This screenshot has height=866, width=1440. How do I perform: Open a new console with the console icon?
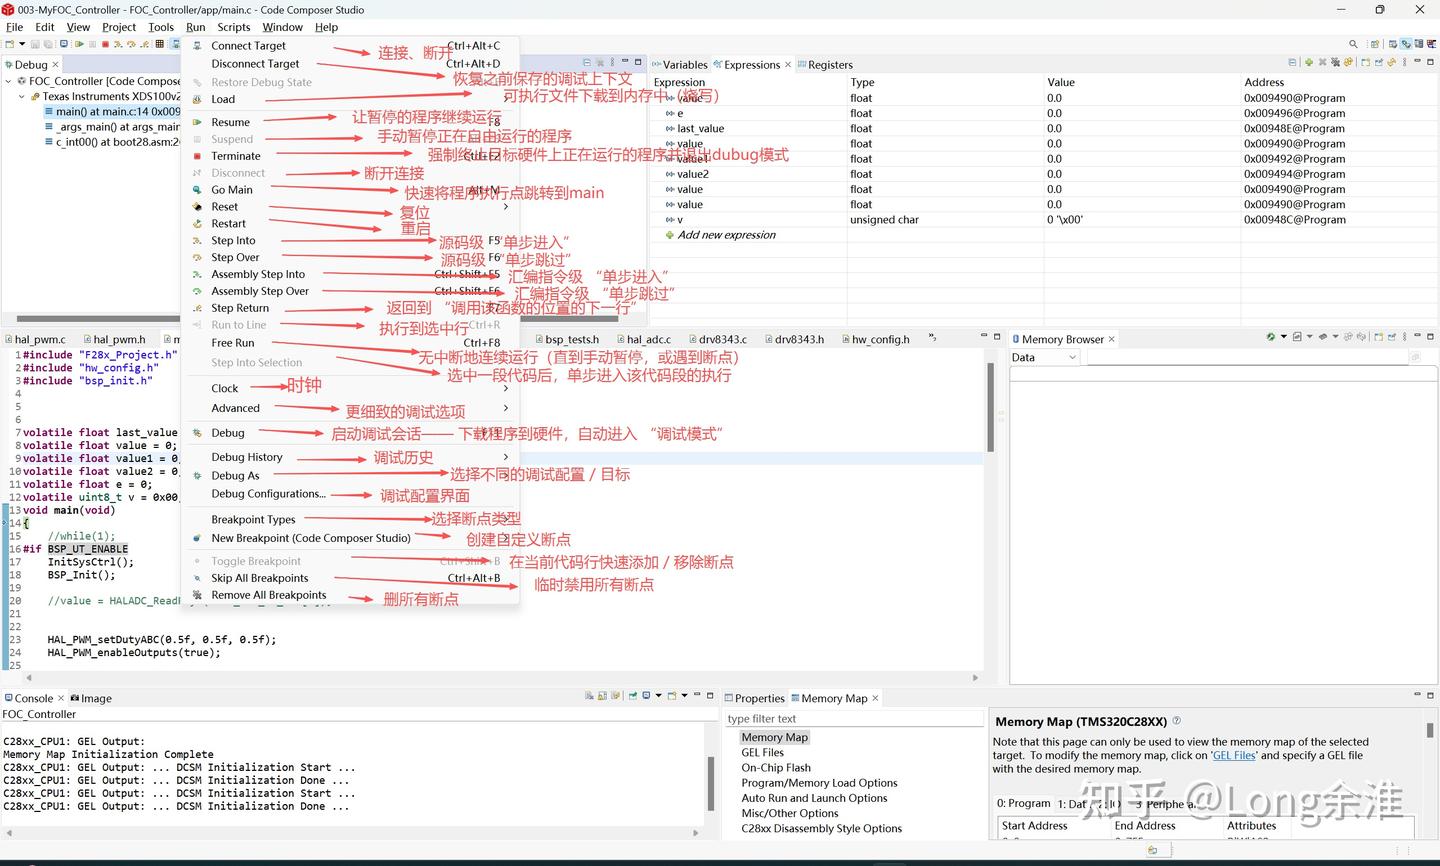point(672,697)
